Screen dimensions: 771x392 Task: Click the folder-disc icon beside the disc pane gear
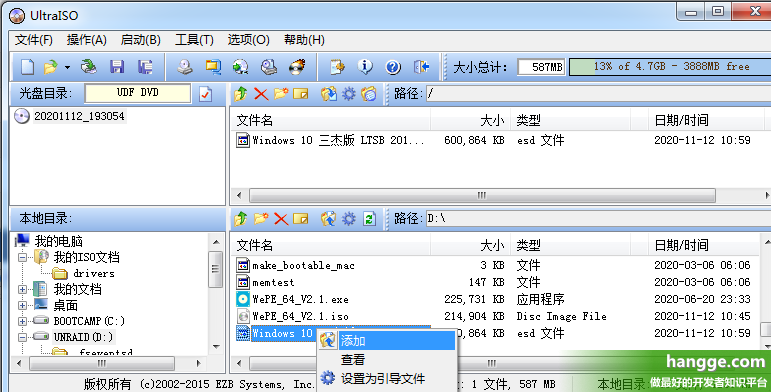369,93
